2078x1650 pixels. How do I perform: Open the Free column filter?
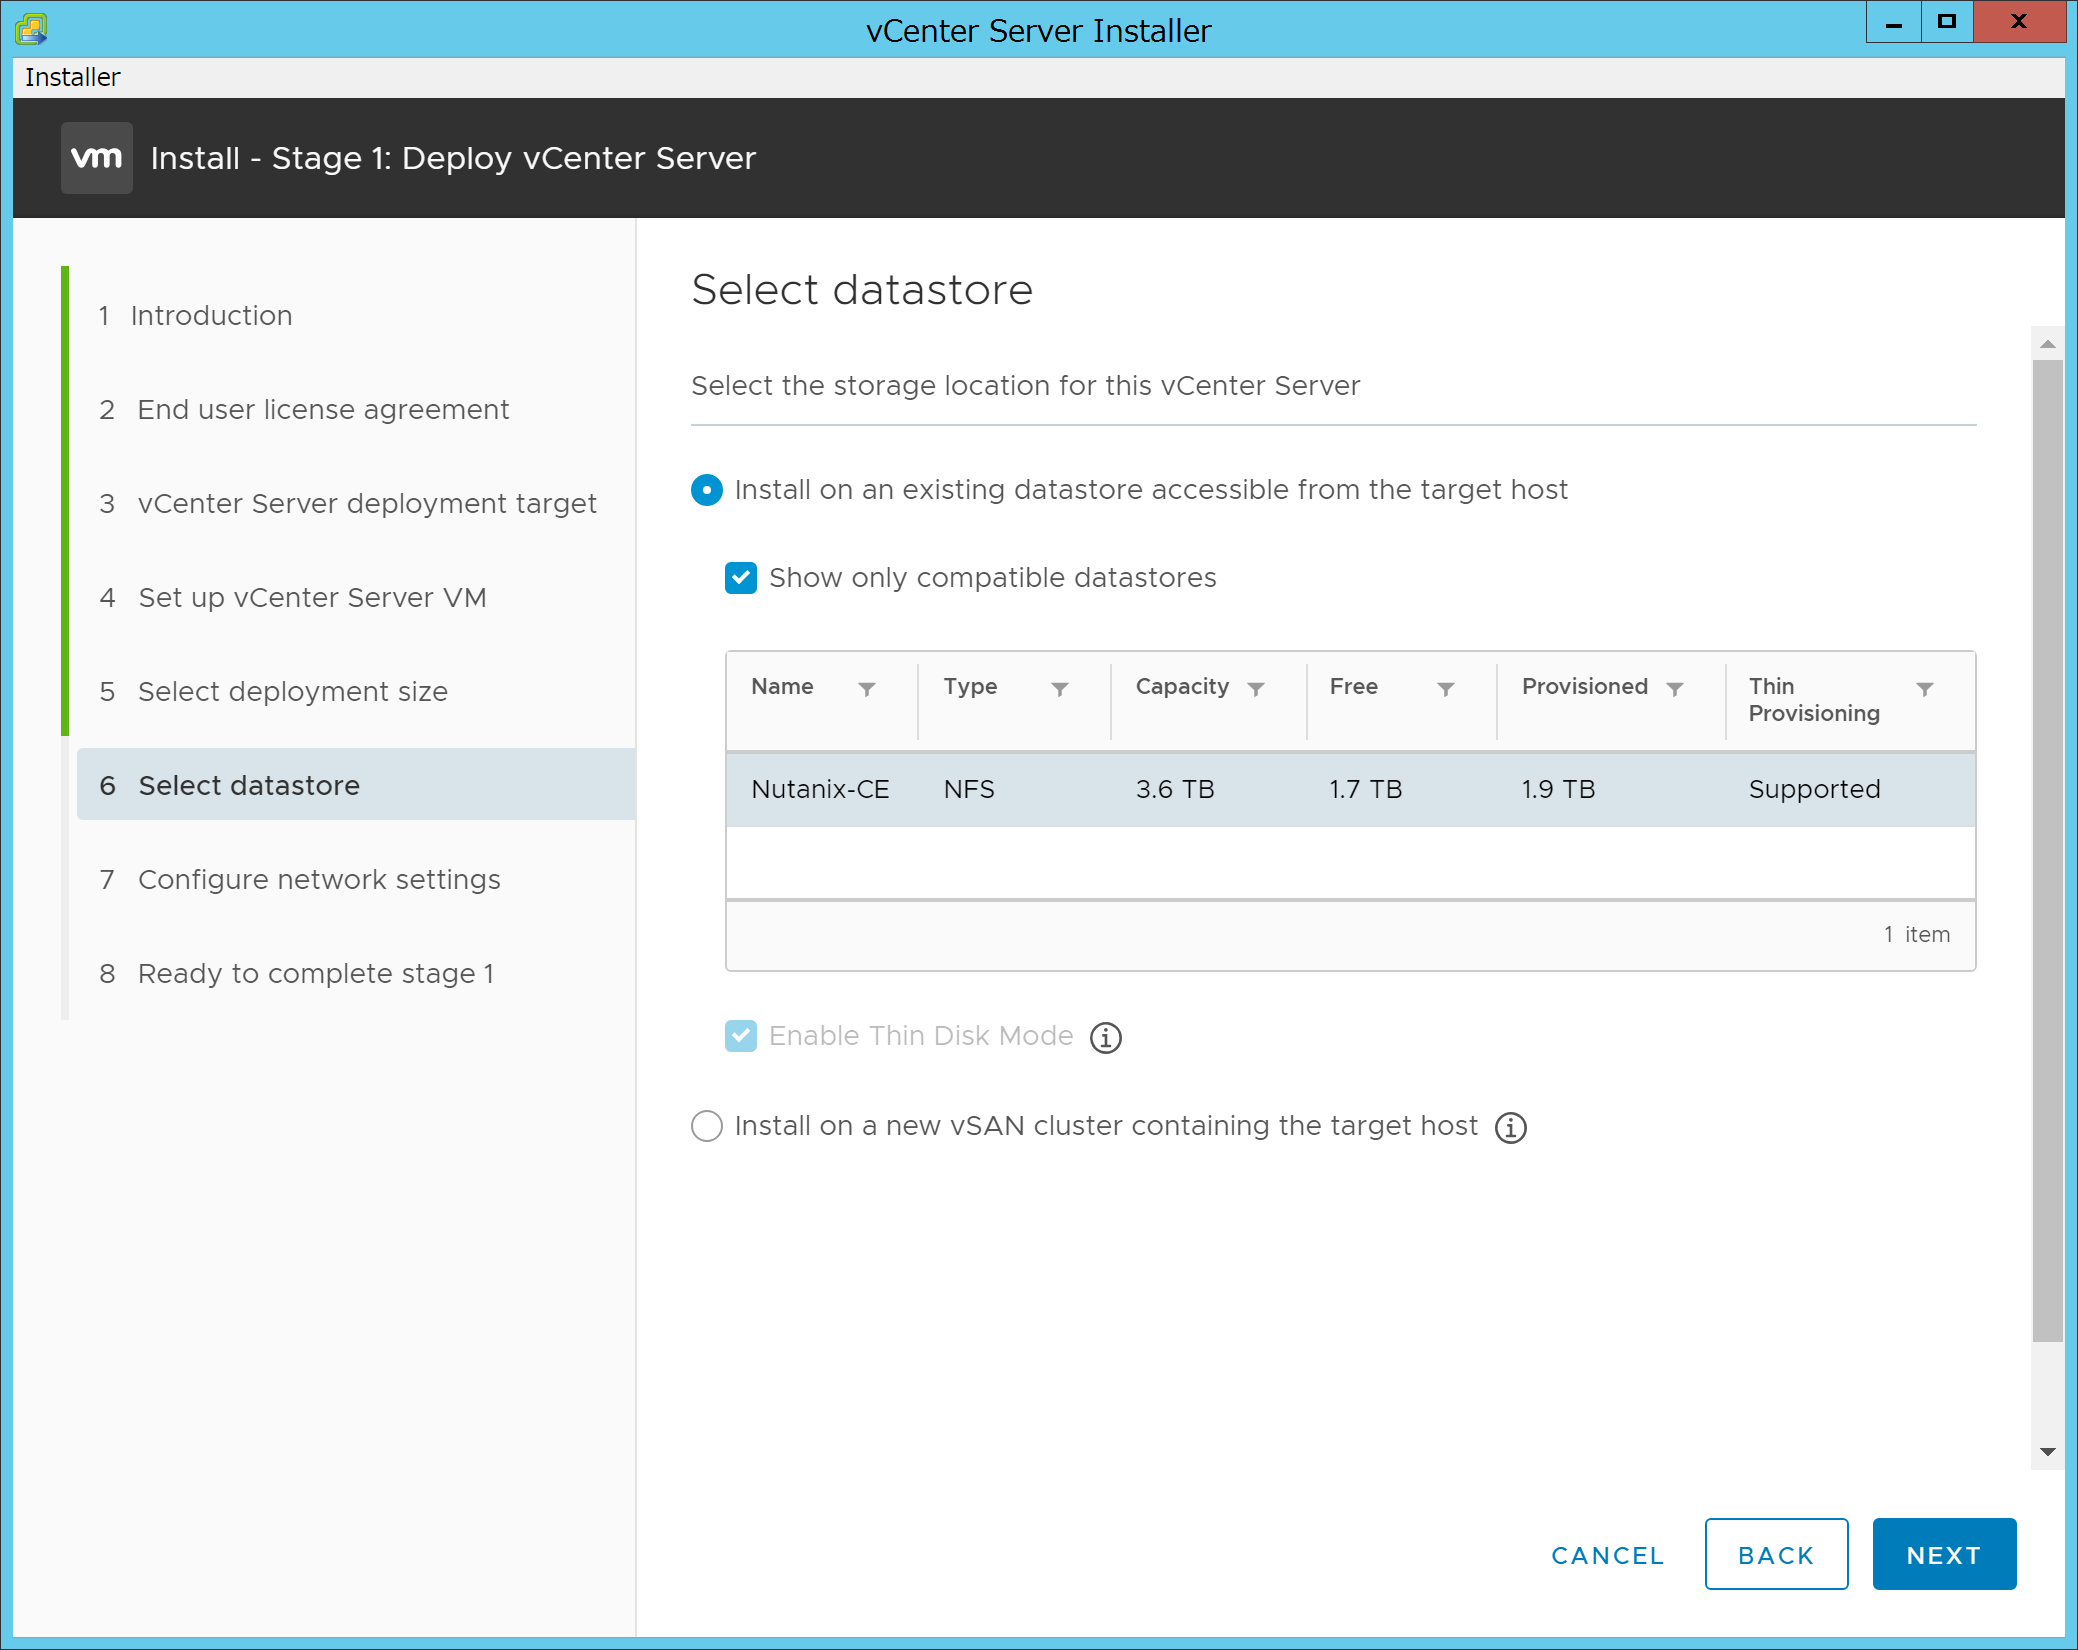(x=1446, y=689)
